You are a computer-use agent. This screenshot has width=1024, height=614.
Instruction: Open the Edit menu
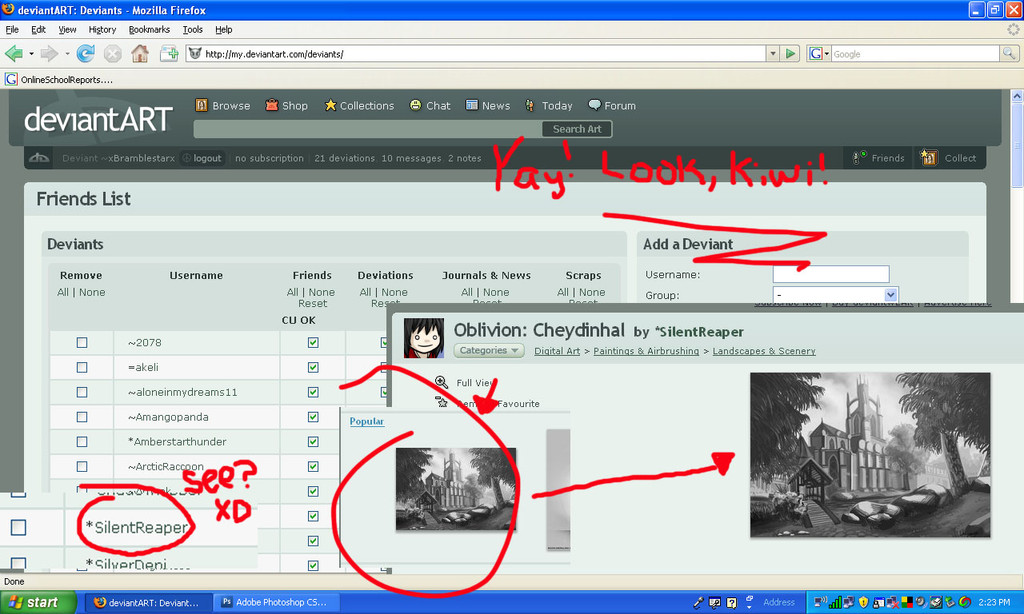click(39, 29)
